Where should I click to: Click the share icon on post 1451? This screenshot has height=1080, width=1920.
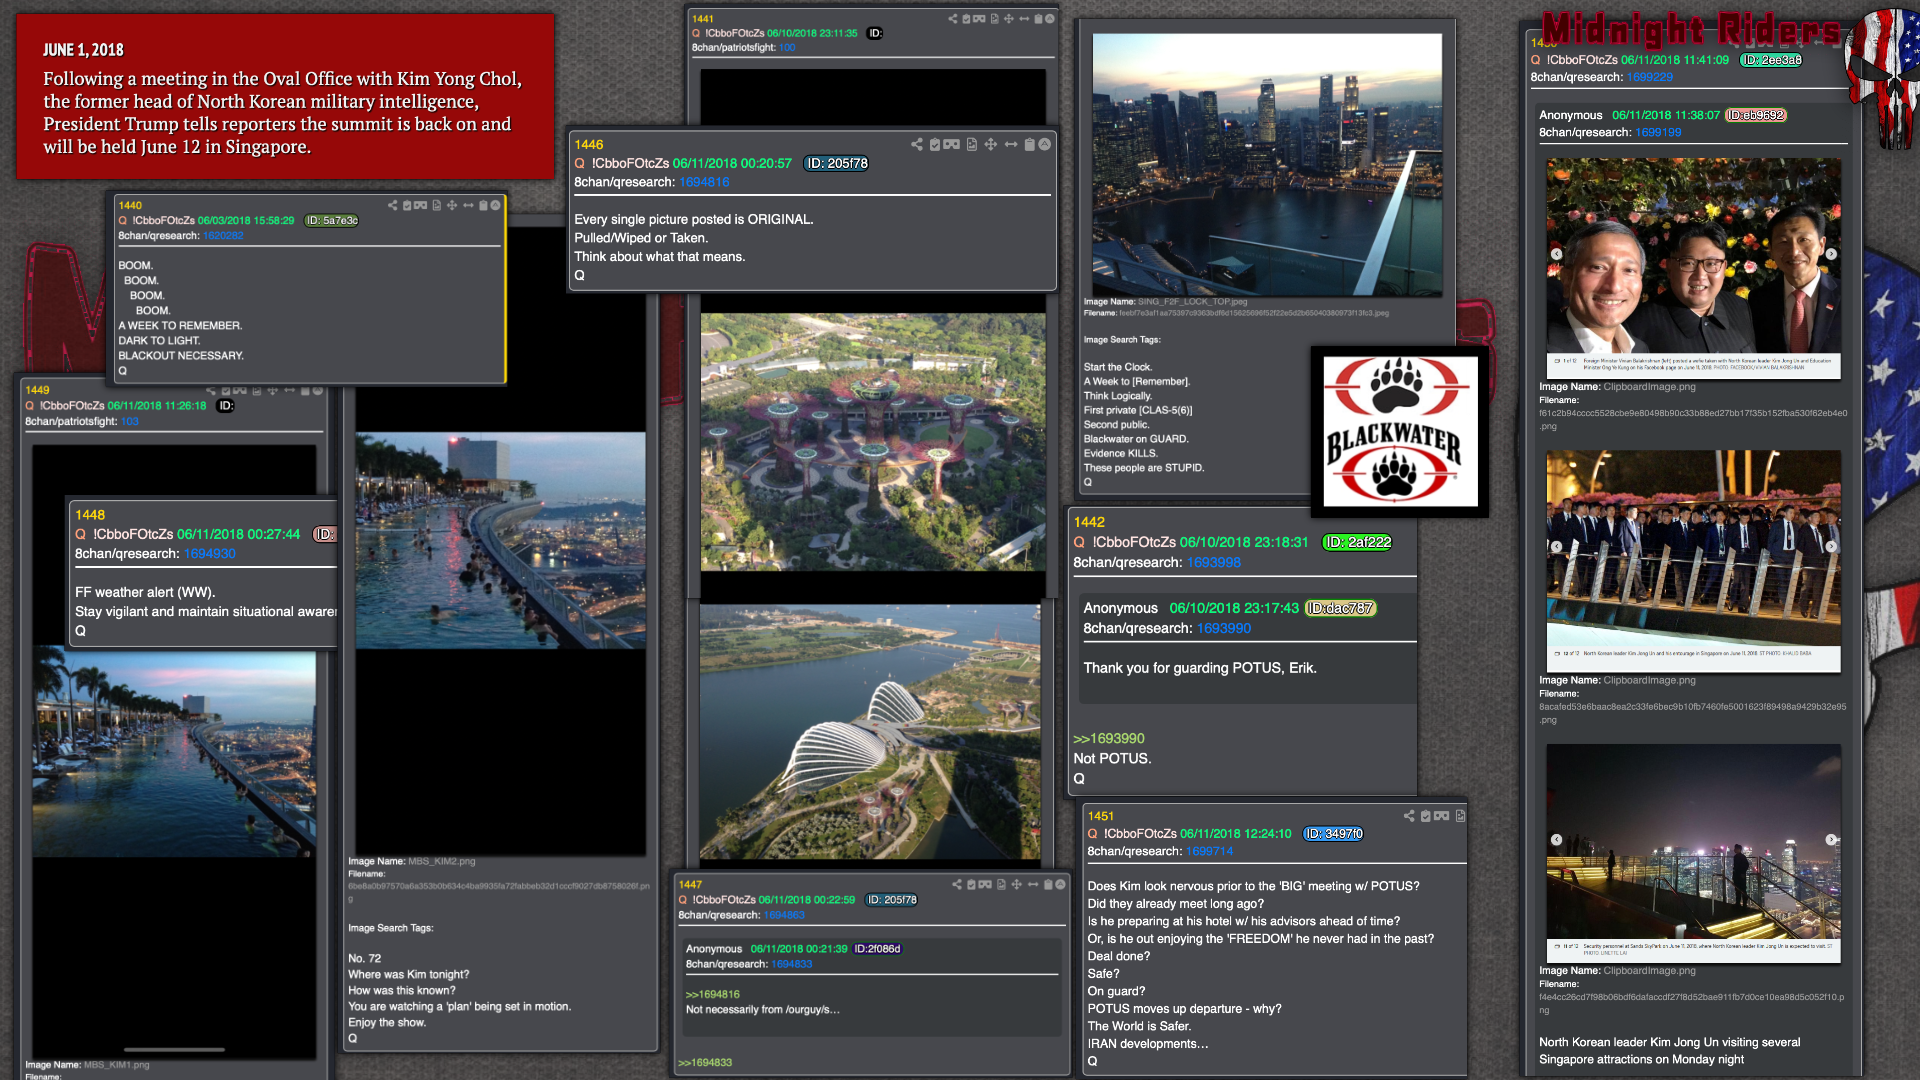pos(1409,816)
